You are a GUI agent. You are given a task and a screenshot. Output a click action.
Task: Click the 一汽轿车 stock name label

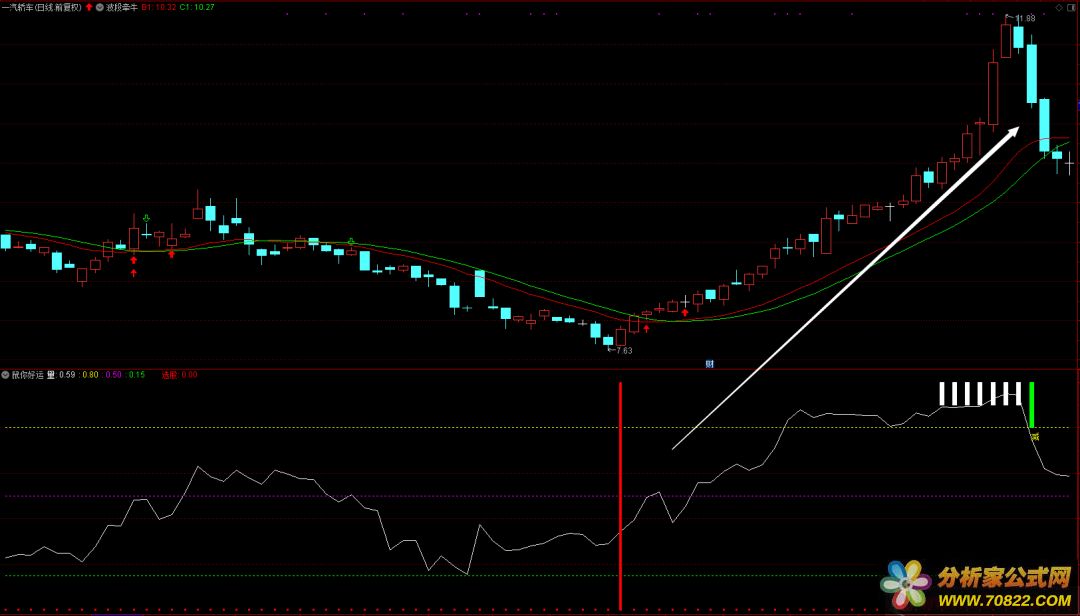[22, 7]
